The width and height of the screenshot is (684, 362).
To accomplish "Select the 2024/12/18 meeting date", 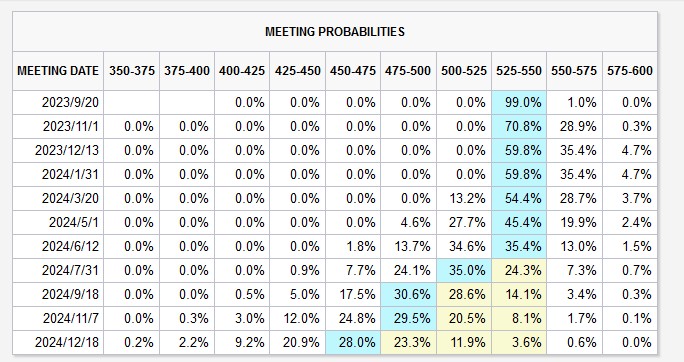I will [67, 342].
